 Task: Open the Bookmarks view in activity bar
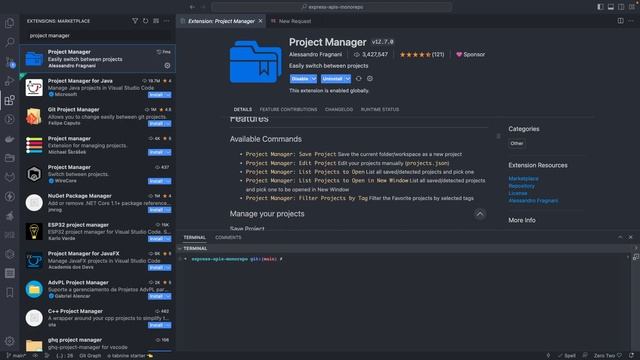click(x=10, y=293)
